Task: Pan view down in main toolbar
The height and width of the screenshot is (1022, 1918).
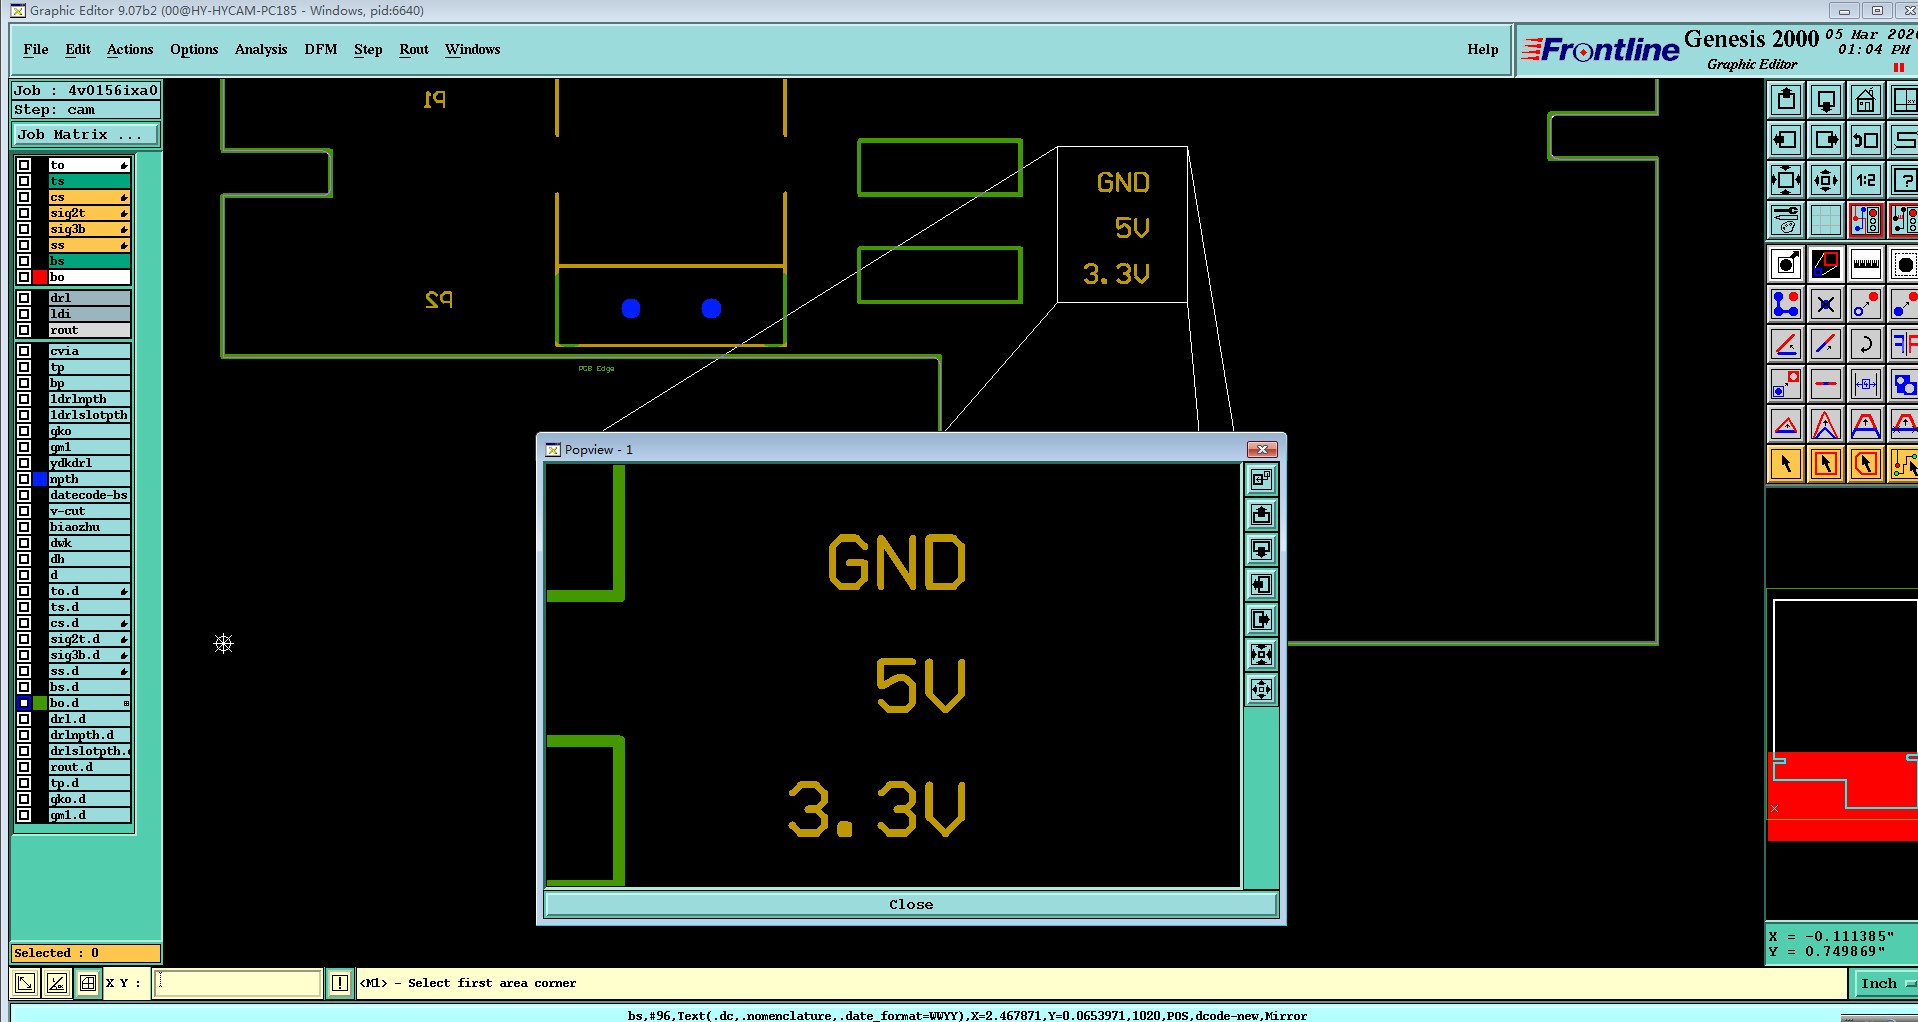Action: pyautogui.click(x=1826, y=100)
